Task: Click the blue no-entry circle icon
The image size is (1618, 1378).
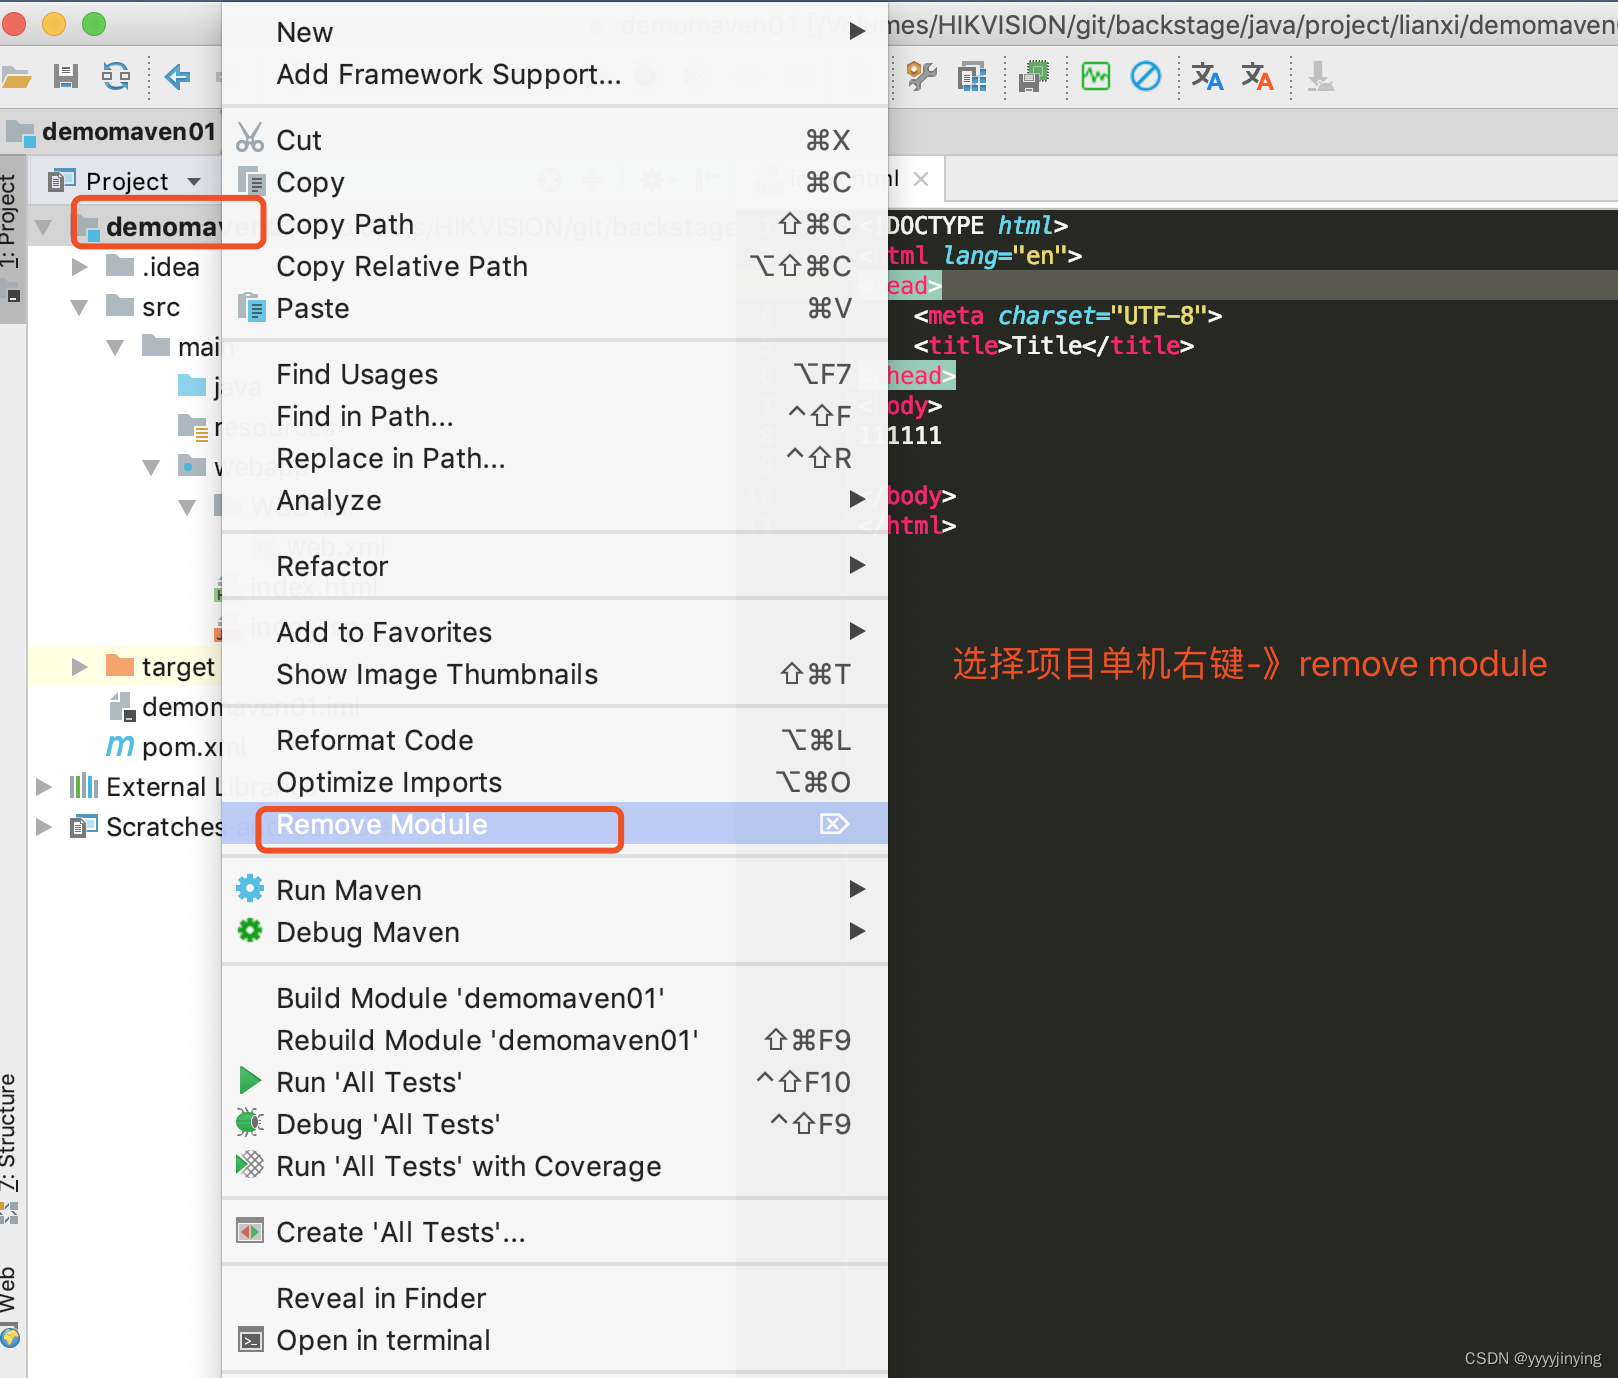Action: pos(1146,76)
